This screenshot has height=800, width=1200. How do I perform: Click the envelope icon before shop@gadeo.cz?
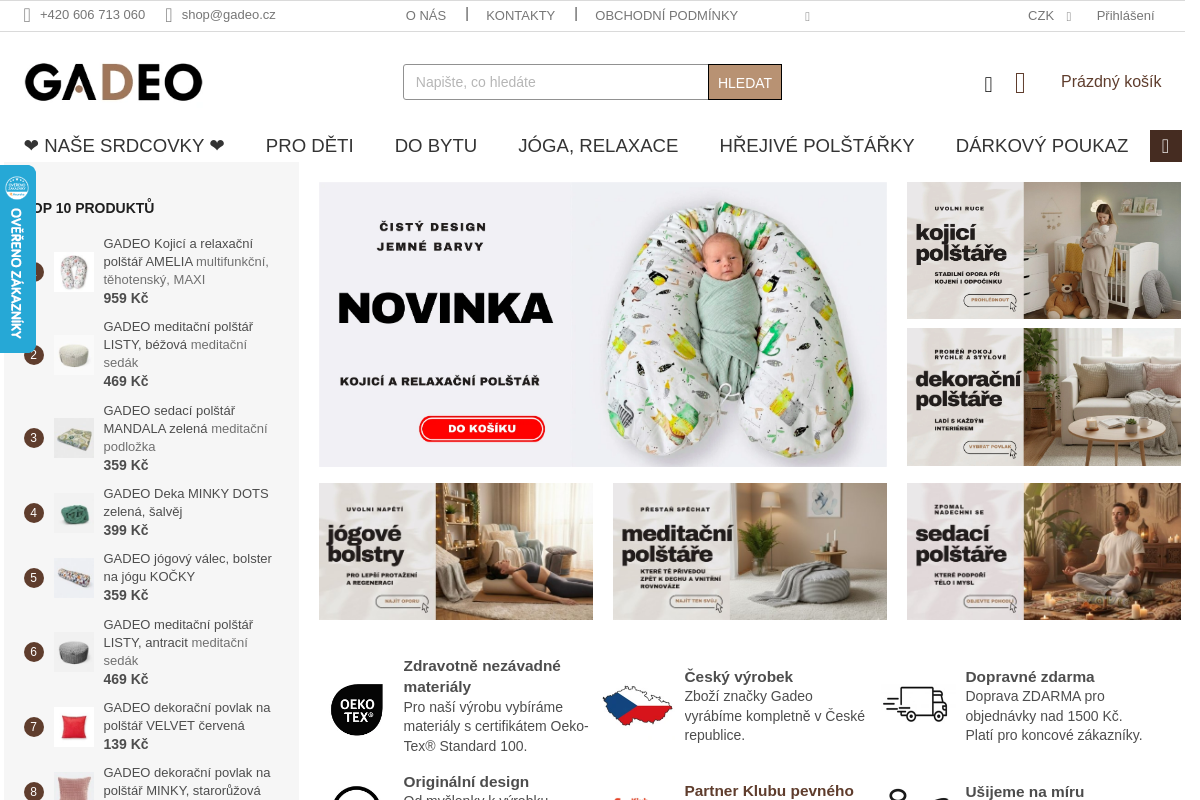click(x=169, y=15)
